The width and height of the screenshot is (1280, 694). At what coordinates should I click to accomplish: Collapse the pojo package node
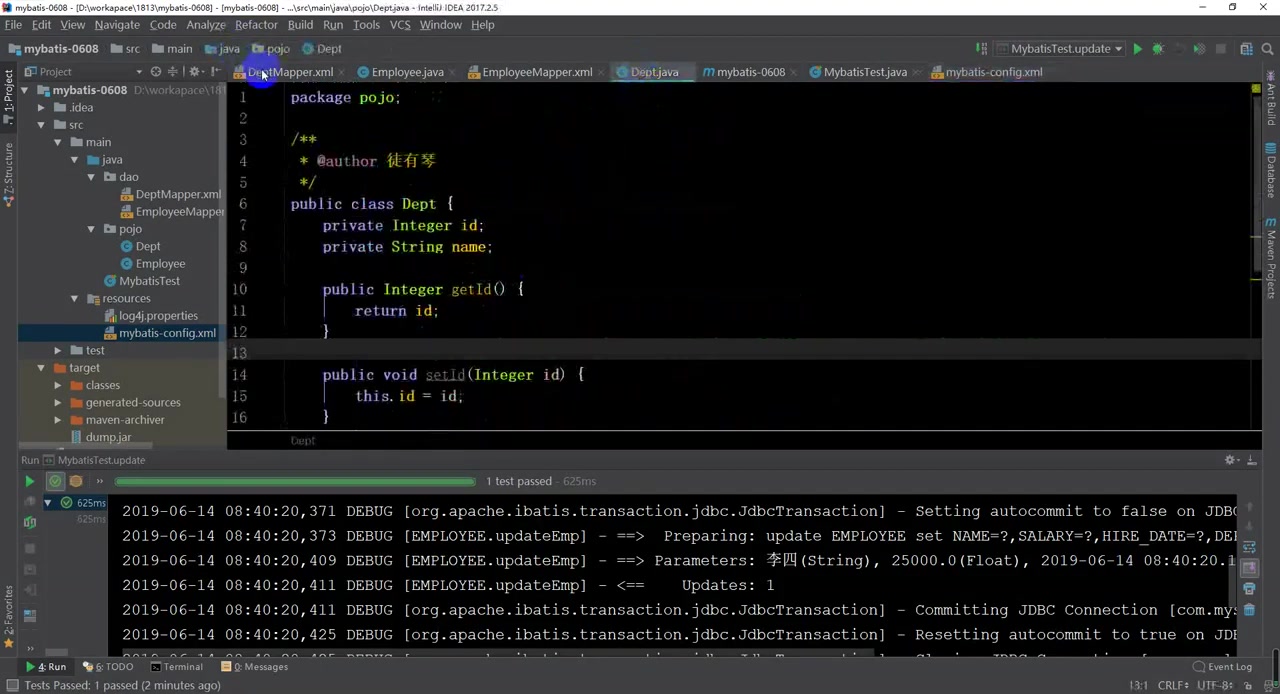91,229
